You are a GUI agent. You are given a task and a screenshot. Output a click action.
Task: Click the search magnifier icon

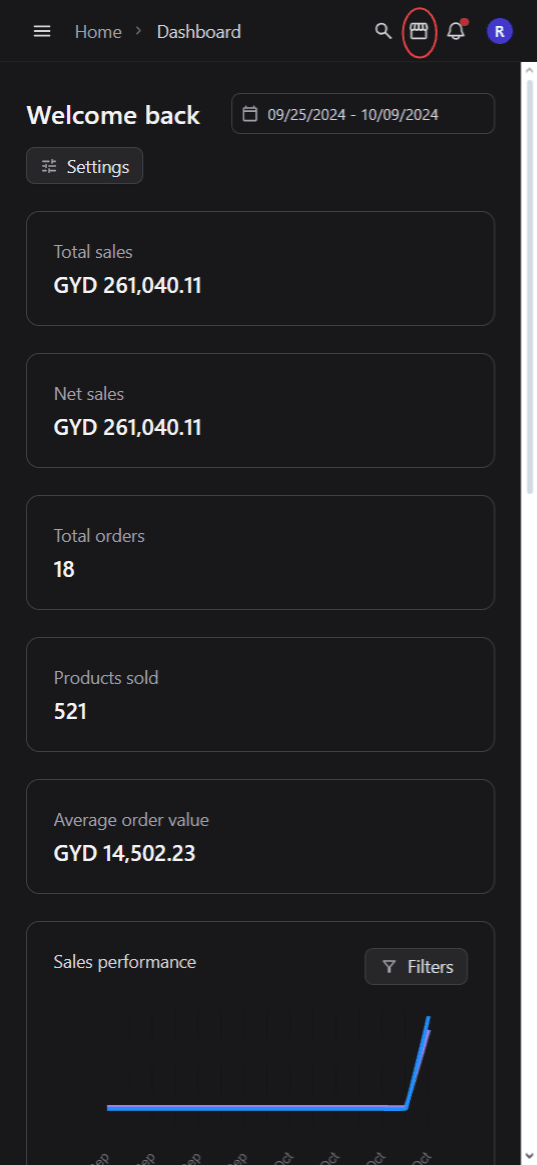point(383,31)
